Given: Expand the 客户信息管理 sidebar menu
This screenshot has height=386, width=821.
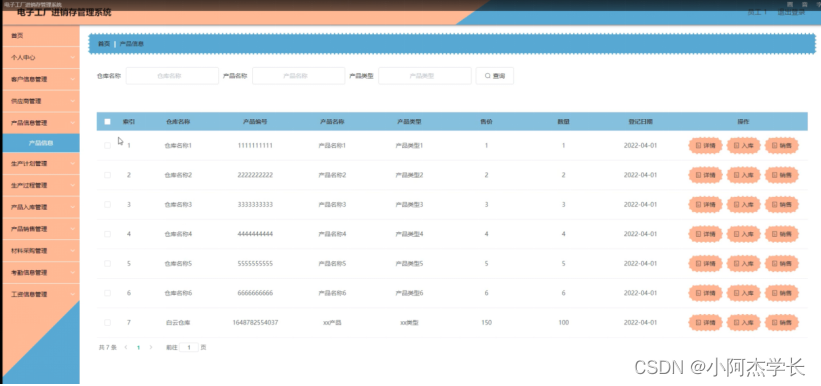Looking at the screenshot, I should [x=41, y=80].
